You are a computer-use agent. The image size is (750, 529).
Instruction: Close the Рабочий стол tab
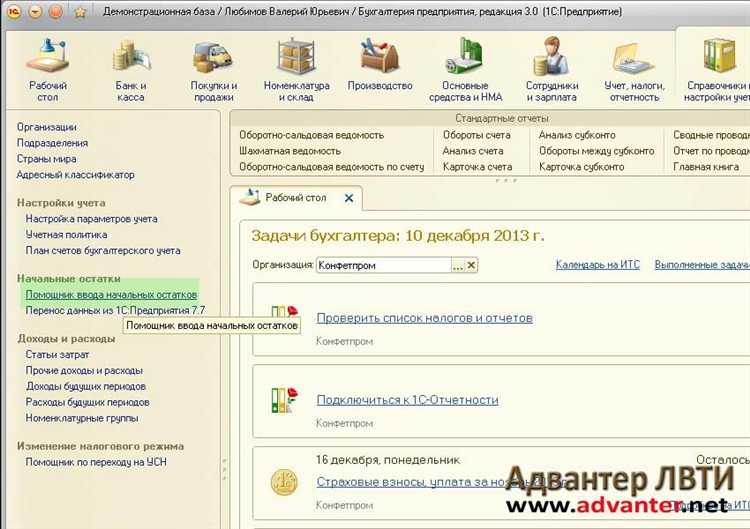[348, 198]
